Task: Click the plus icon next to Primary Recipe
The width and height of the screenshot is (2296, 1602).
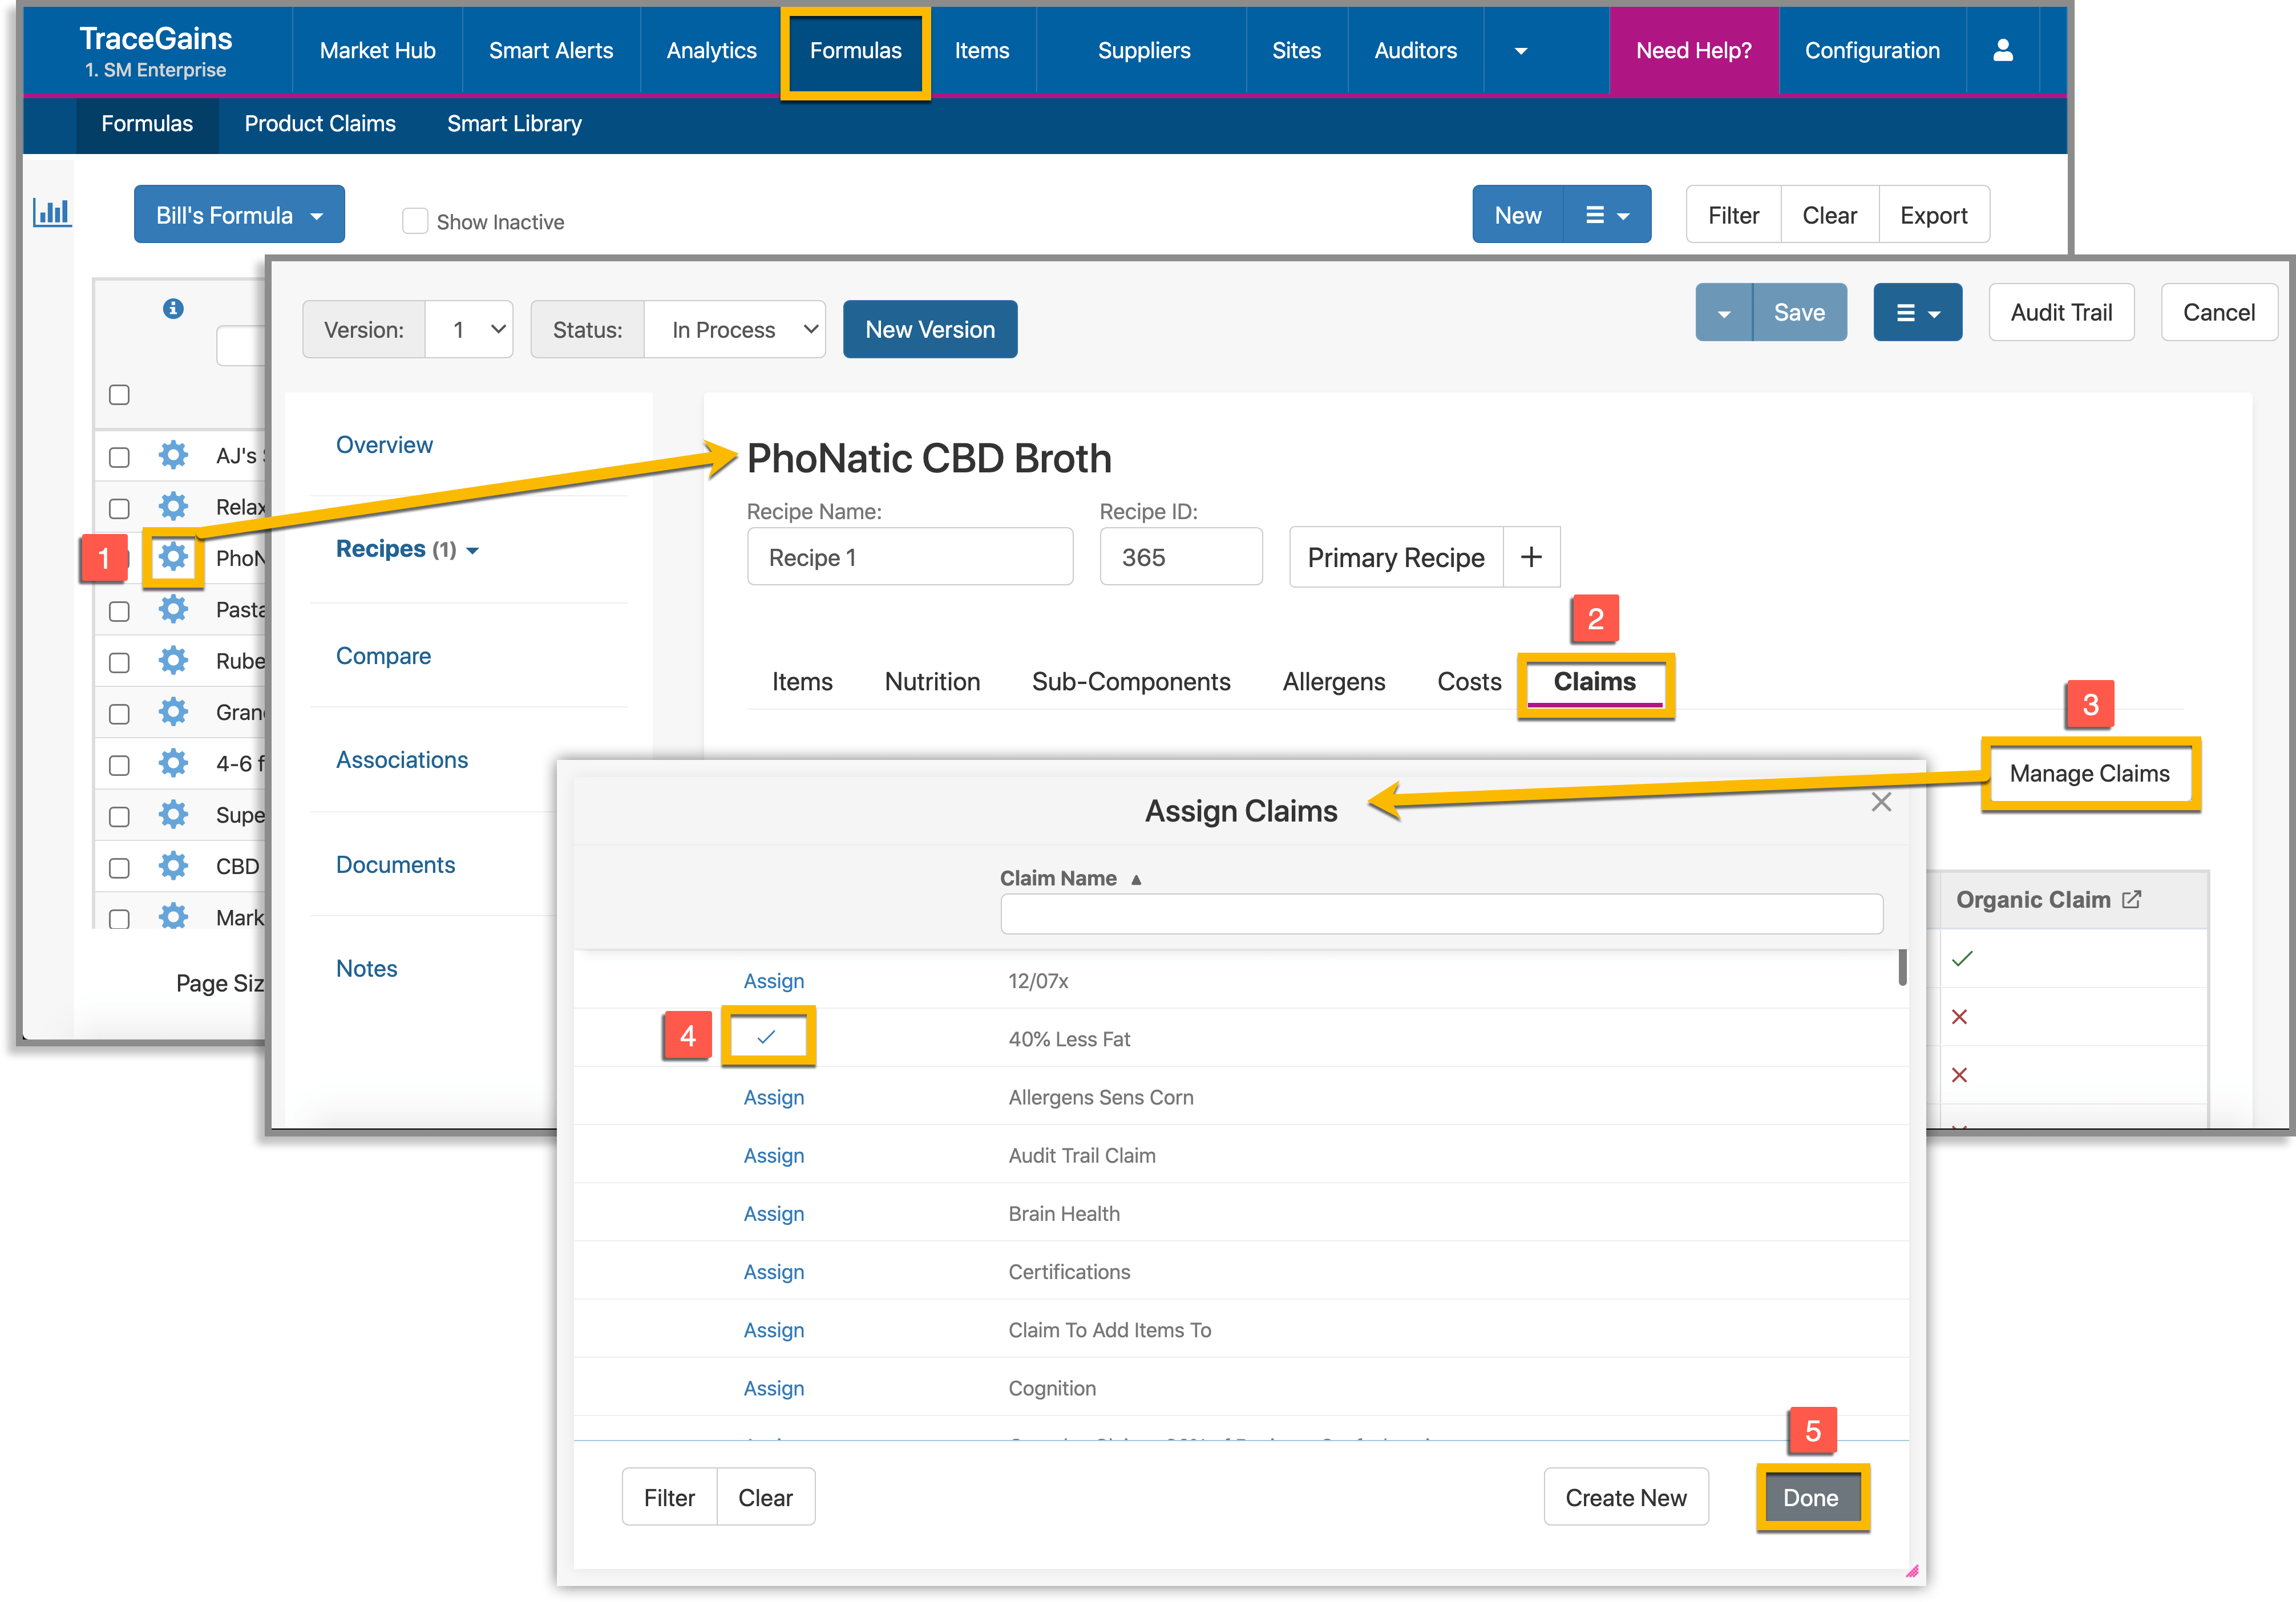Action: tap(1531, 557)
